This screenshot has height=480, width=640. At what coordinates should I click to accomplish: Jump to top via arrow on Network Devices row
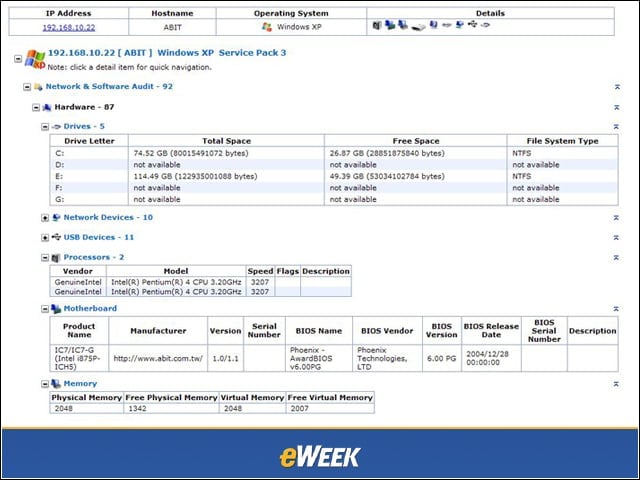tap(616, 218)
